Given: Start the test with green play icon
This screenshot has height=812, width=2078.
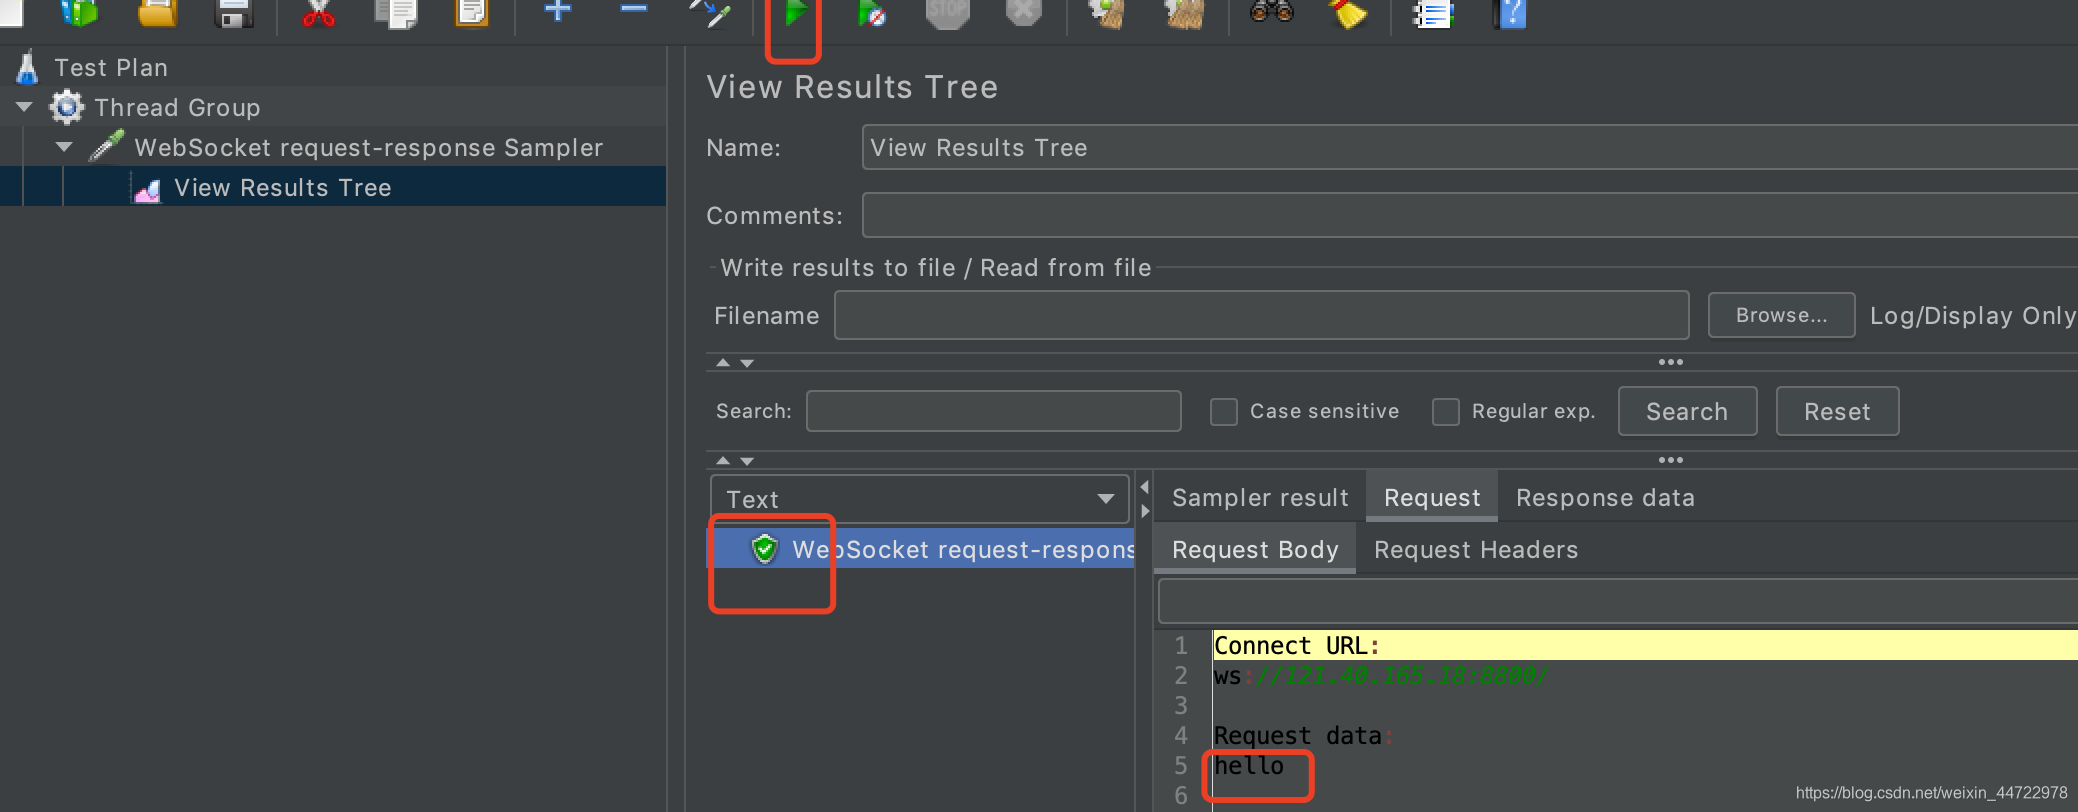Looking at the screenshot, I should (x=796, y=12).
